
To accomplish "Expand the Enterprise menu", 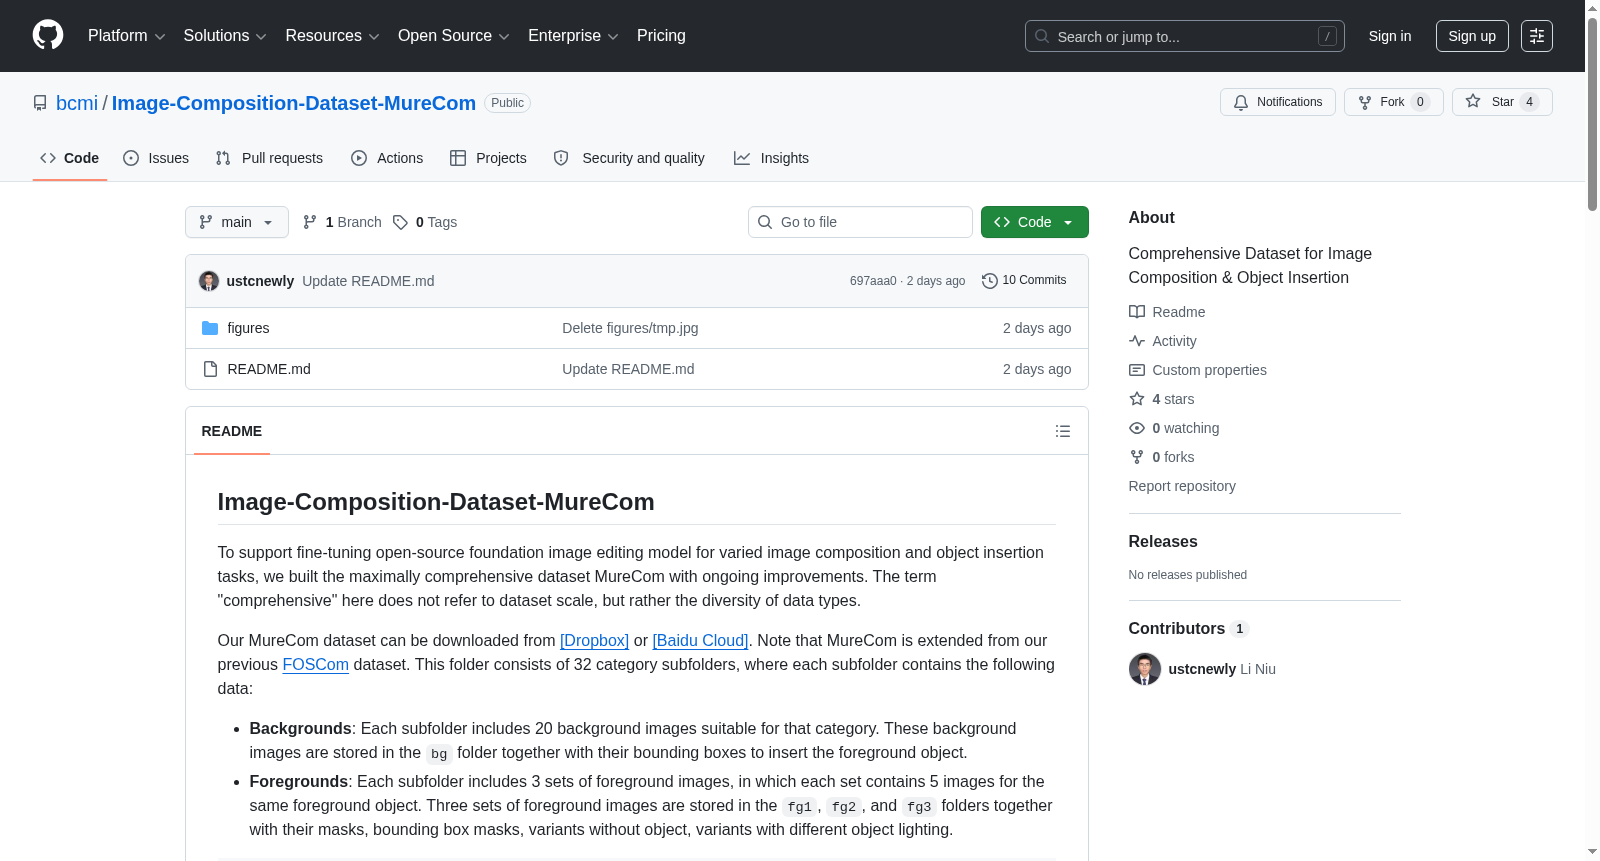I will (x=573, y=36).
